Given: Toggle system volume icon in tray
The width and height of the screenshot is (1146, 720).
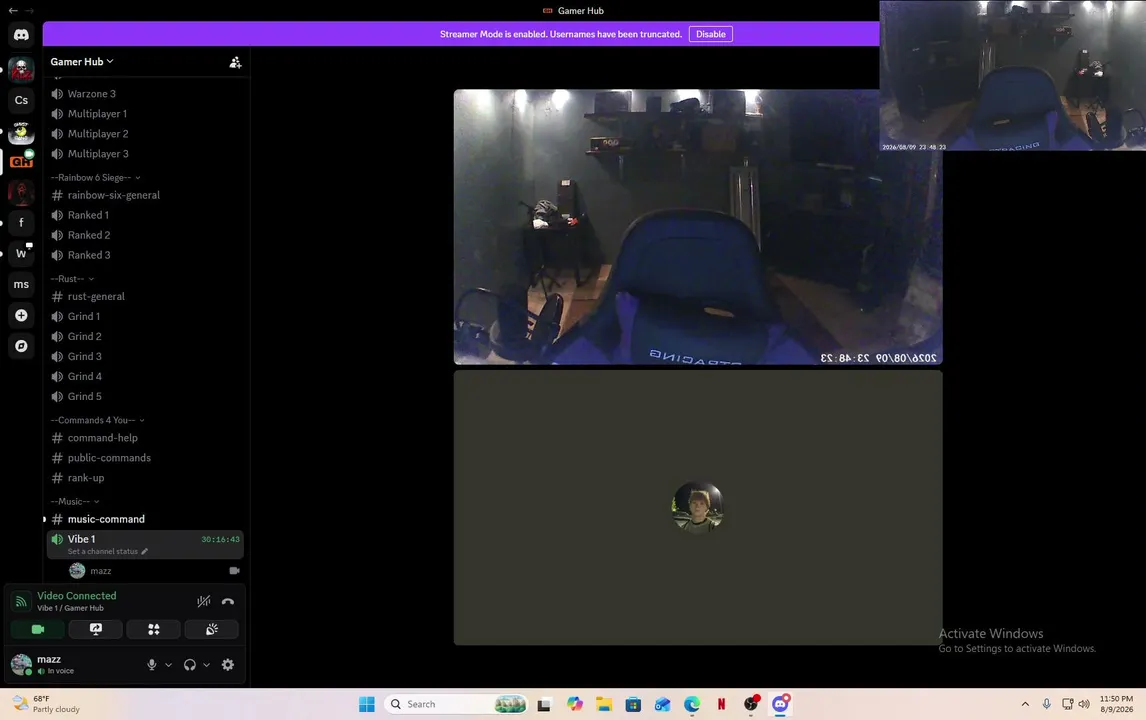Looking at the screenshot, I should pos(1084,704).
